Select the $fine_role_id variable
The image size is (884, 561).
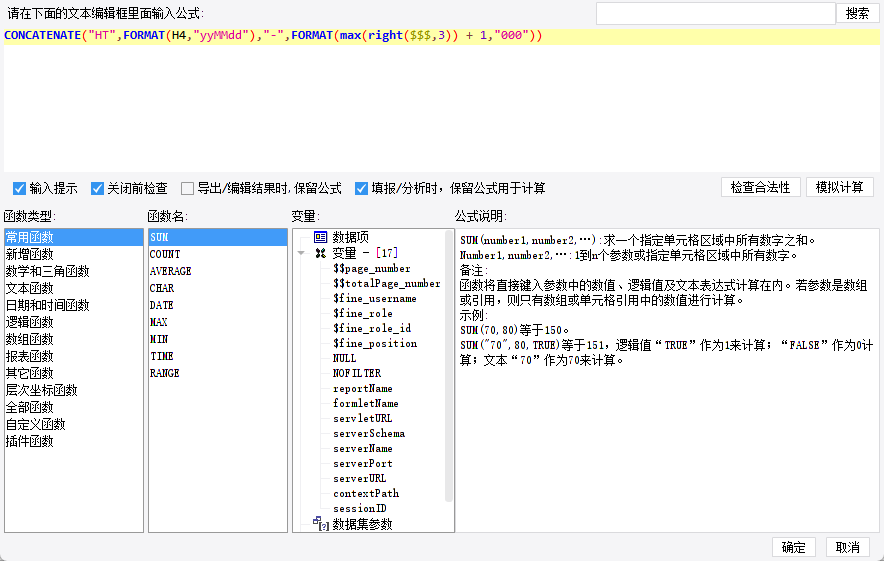point(372,328)
